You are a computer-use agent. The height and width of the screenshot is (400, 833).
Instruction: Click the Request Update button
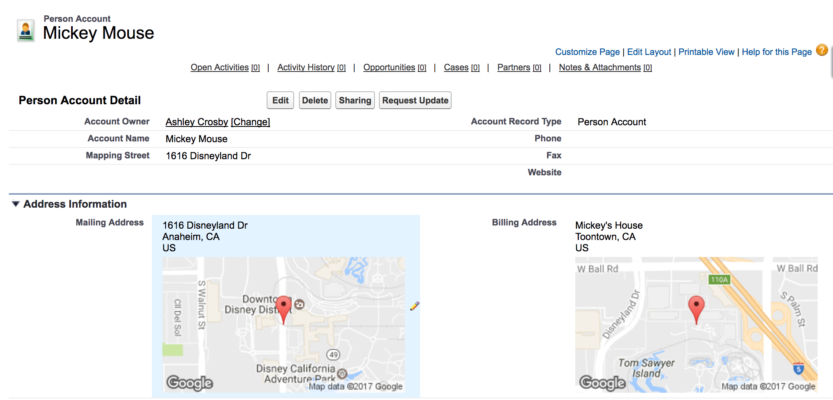click(x=415, y=100)
